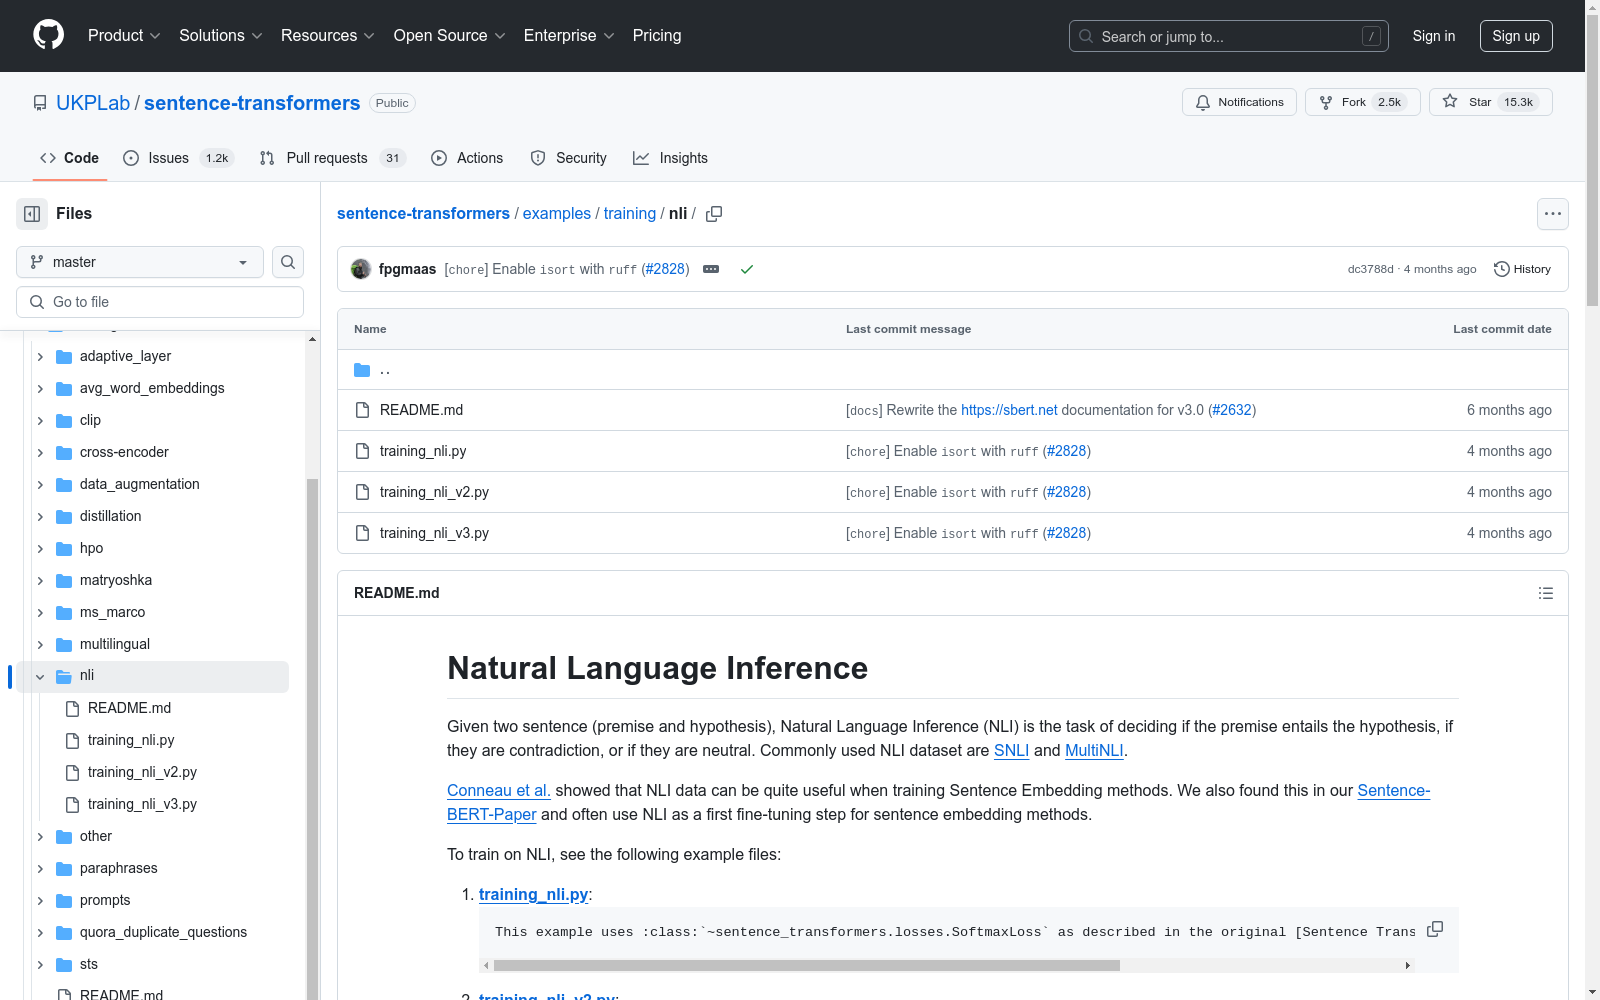1600x1000 pixels.
Task: Expand the matryoshka folder chevron
Action: (40, 580)
